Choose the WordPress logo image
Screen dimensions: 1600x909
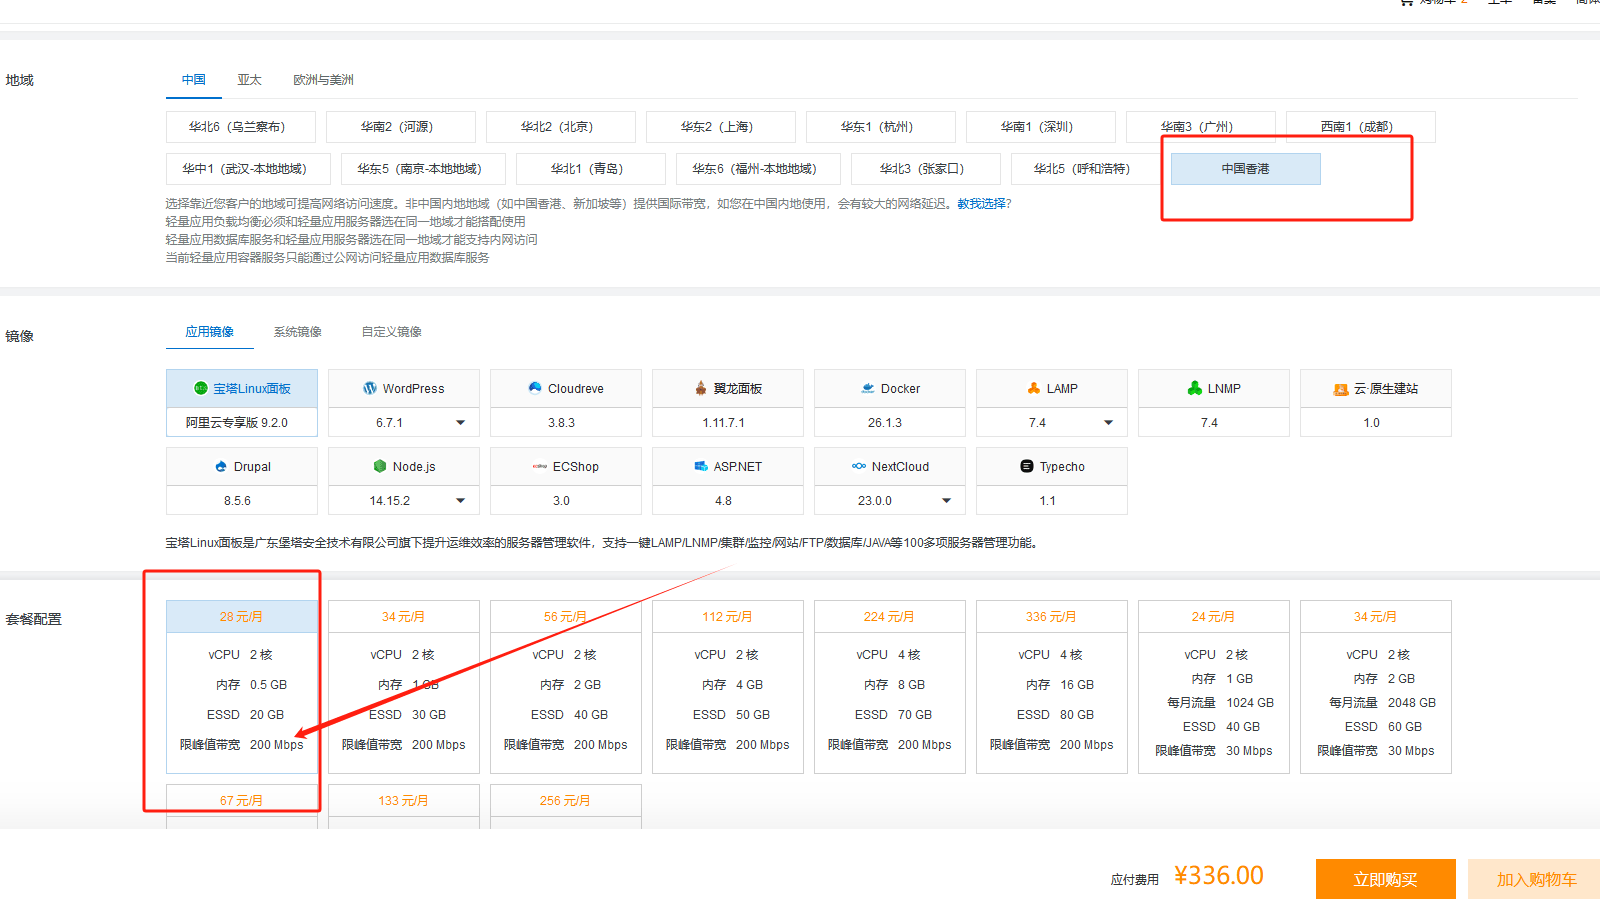[370, 388]
